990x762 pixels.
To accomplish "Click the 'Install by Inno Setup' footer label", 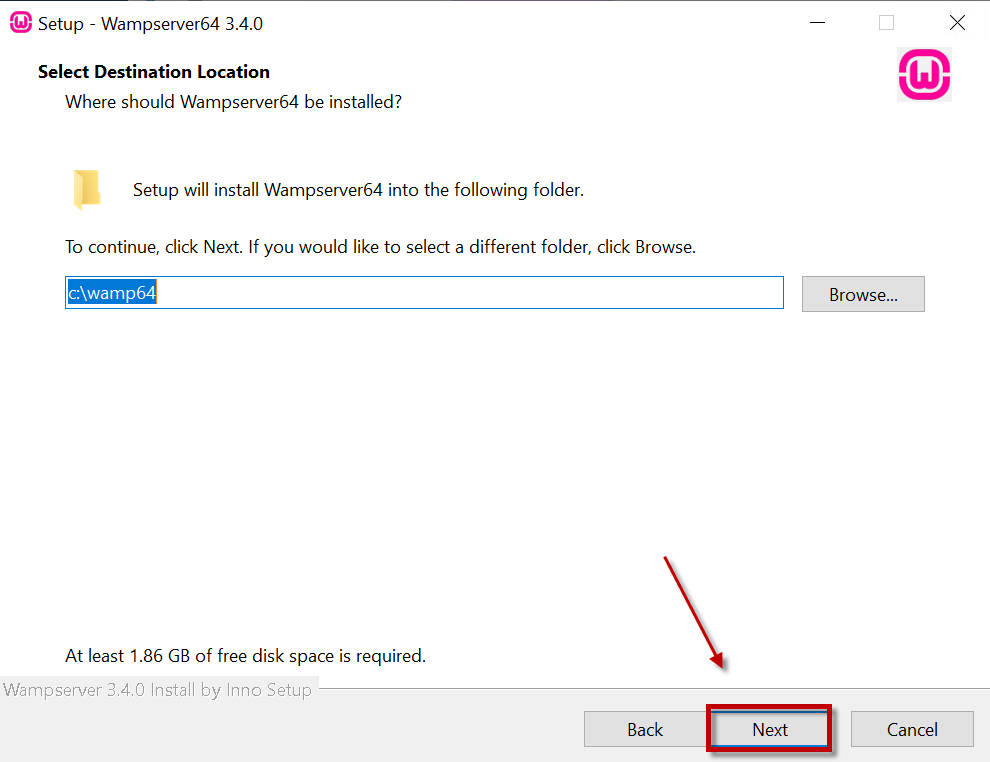I will [158, 690].
